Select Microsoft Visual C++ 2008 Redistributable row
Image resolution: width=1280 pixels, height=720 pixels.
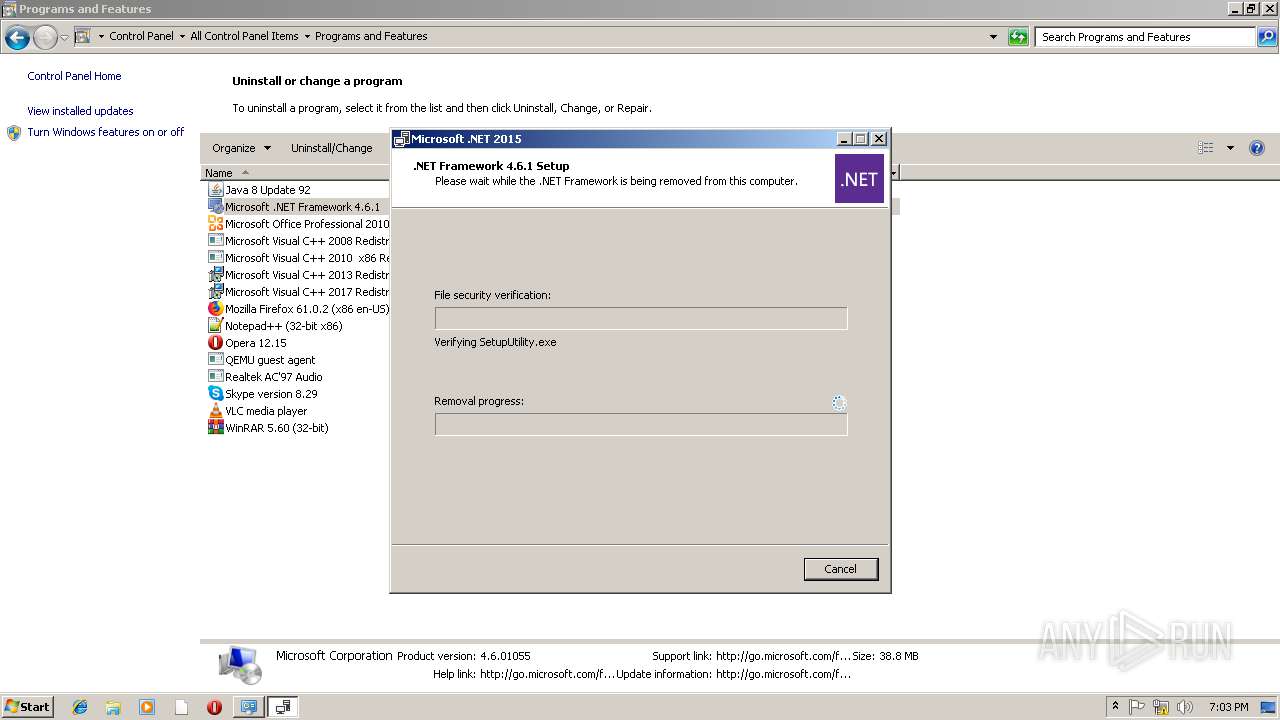298,241
